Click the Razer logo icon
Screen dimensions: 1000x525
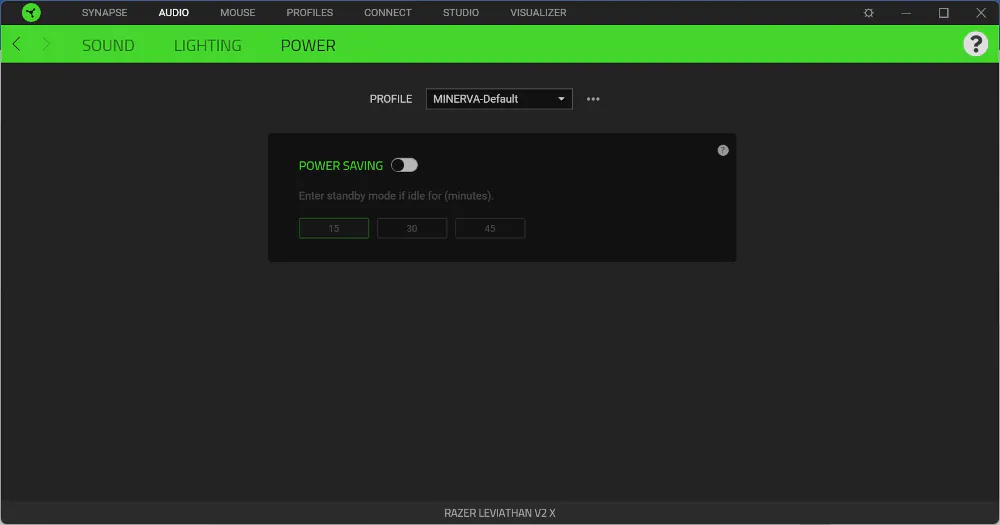[x=31, y=12]
